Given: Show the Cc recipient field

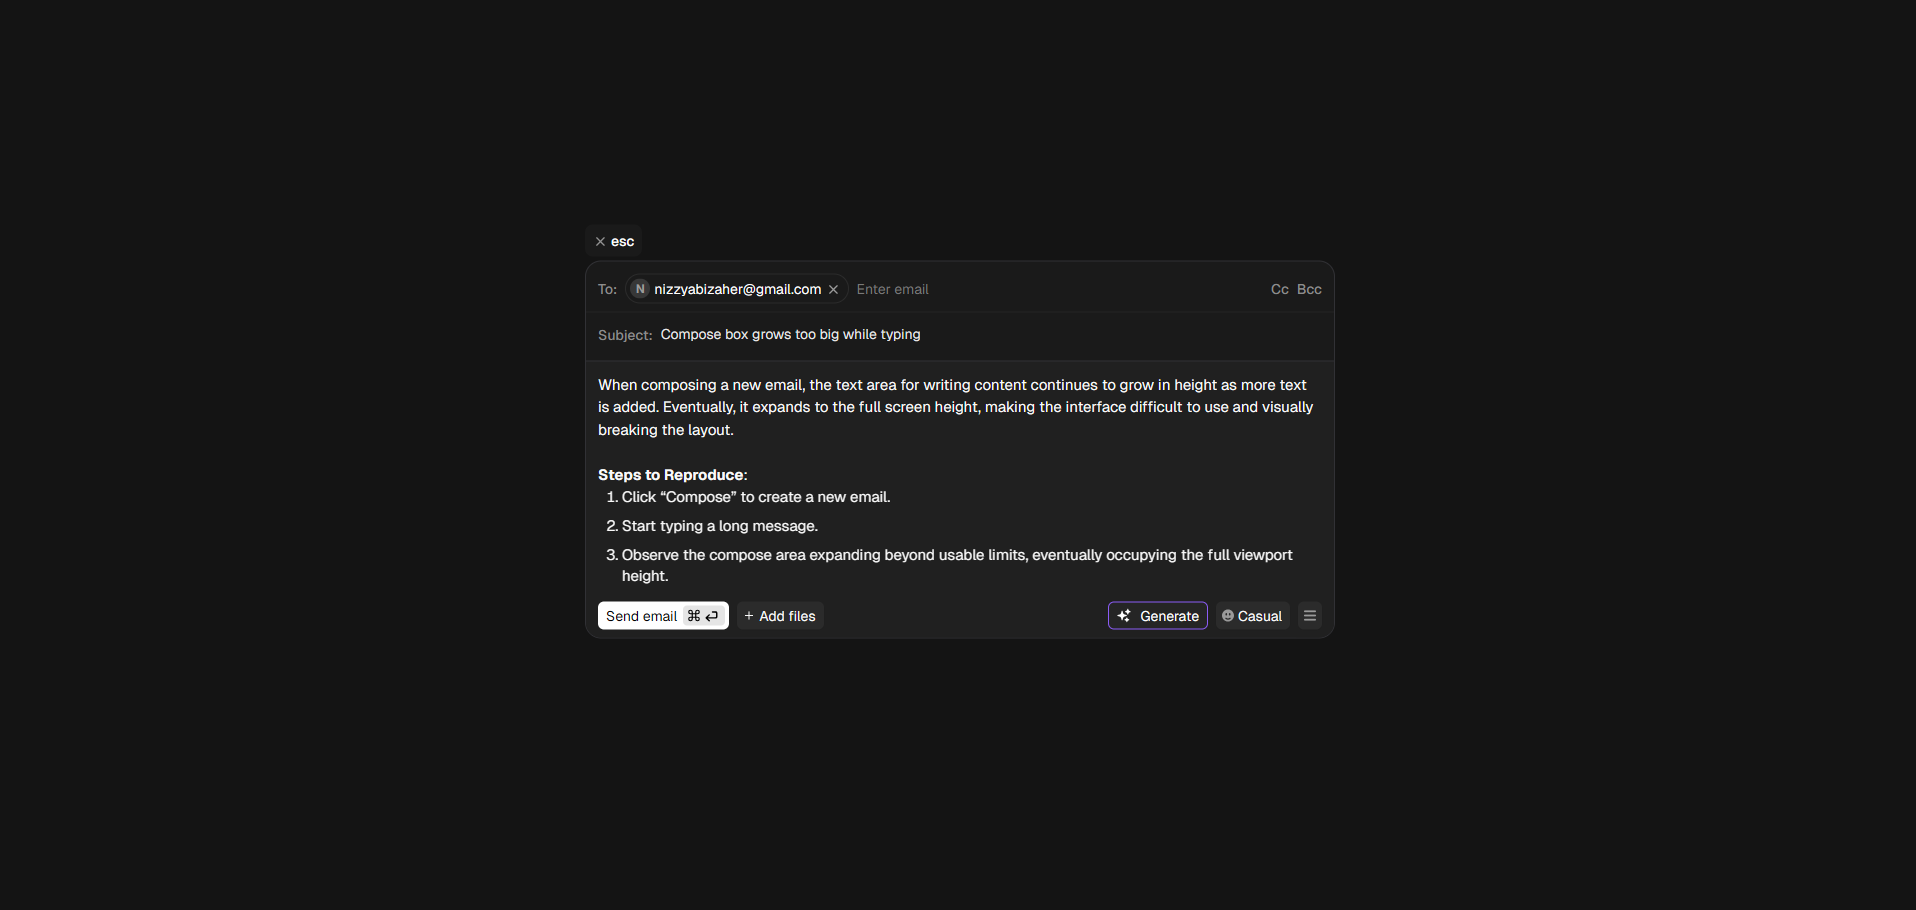Looking at the screenshot, I should point(1279,289).
